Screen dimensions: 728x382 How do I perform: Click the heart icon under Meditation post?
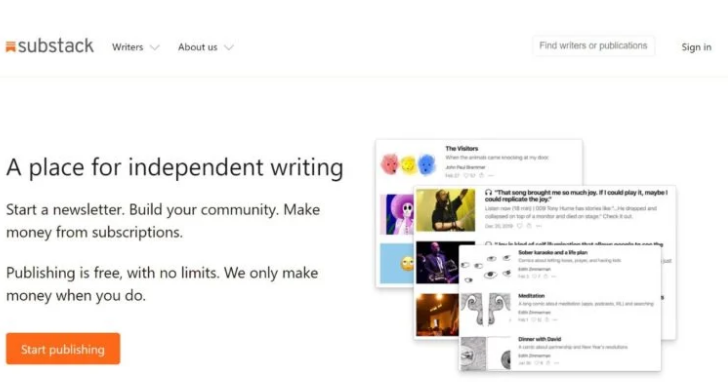(534, 320)
